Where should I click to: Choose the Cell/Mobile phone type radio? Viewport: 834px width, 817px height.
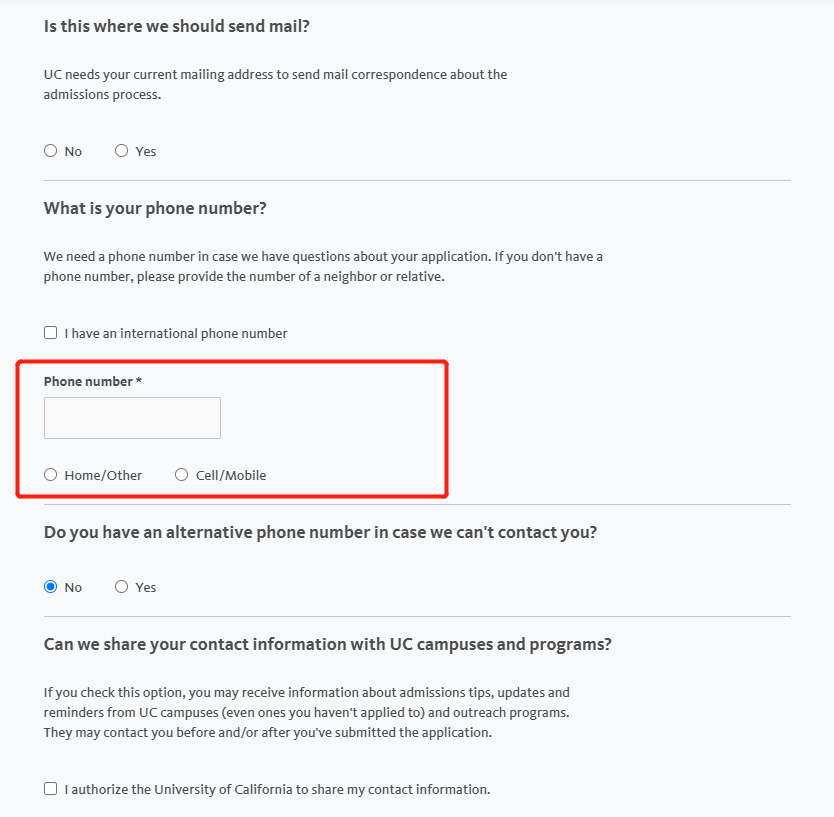181,475
